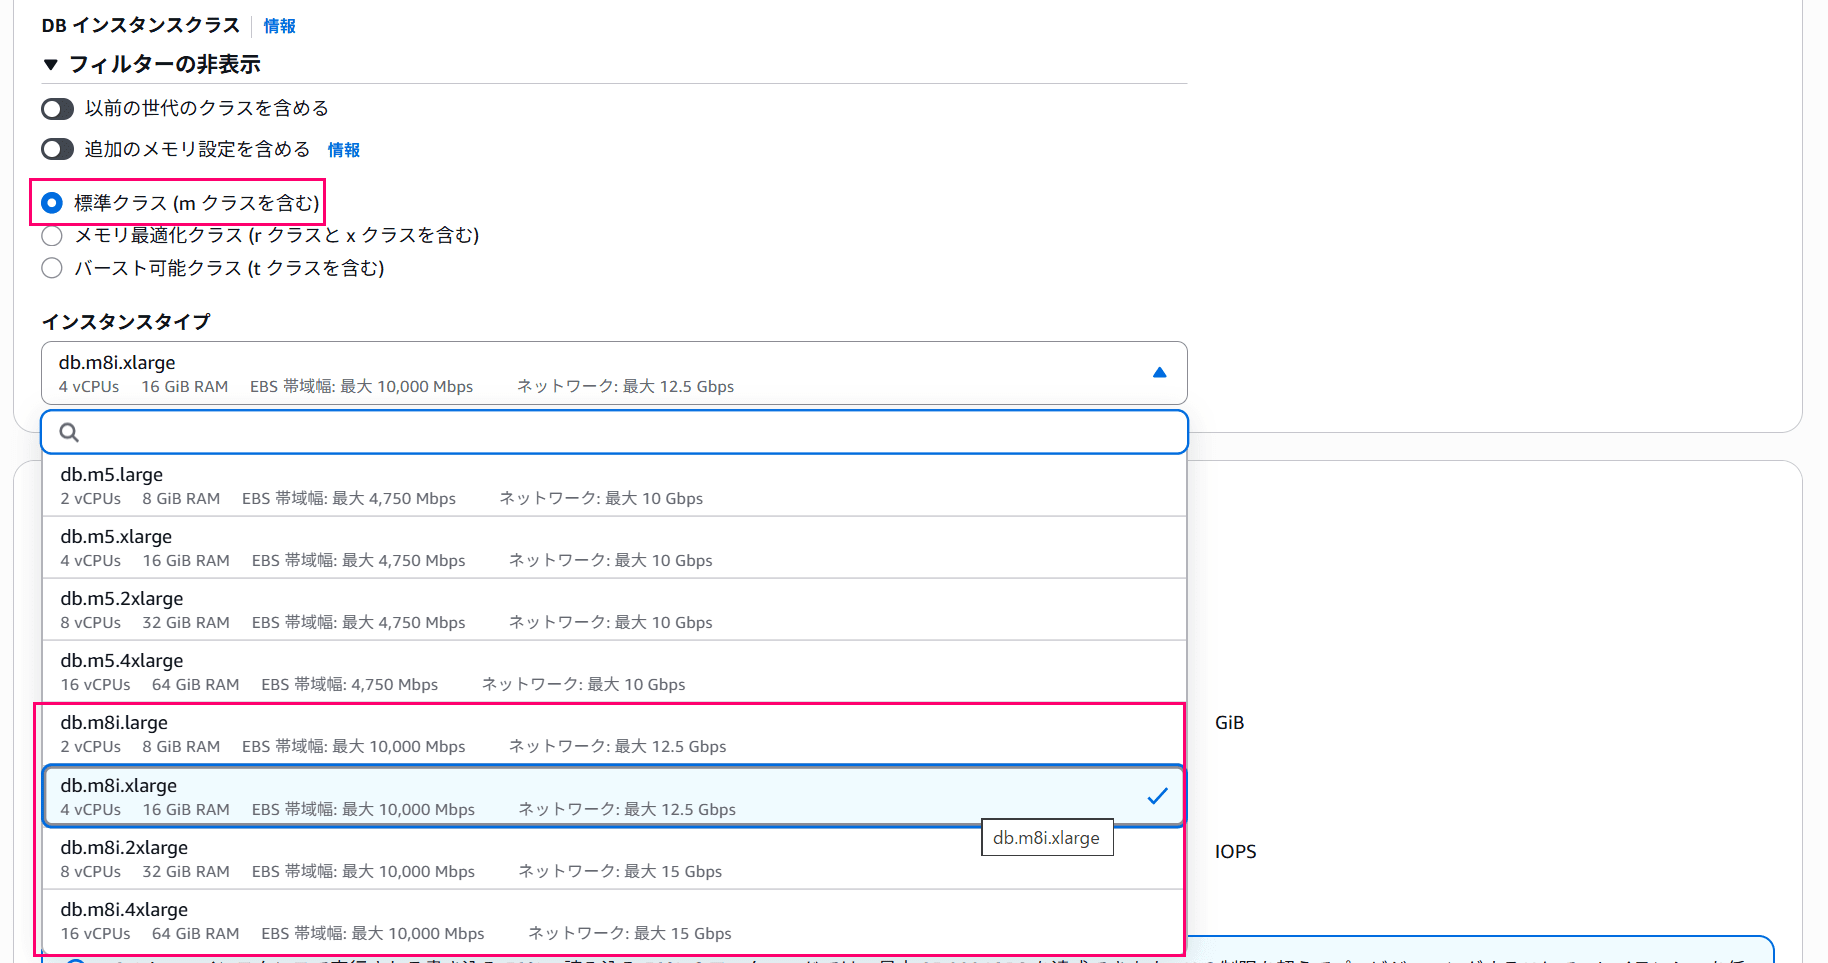Viewport: 1828px width, 963px height.
Task: Click the インスタンスタイプ label
Action: tap(126, 322)
